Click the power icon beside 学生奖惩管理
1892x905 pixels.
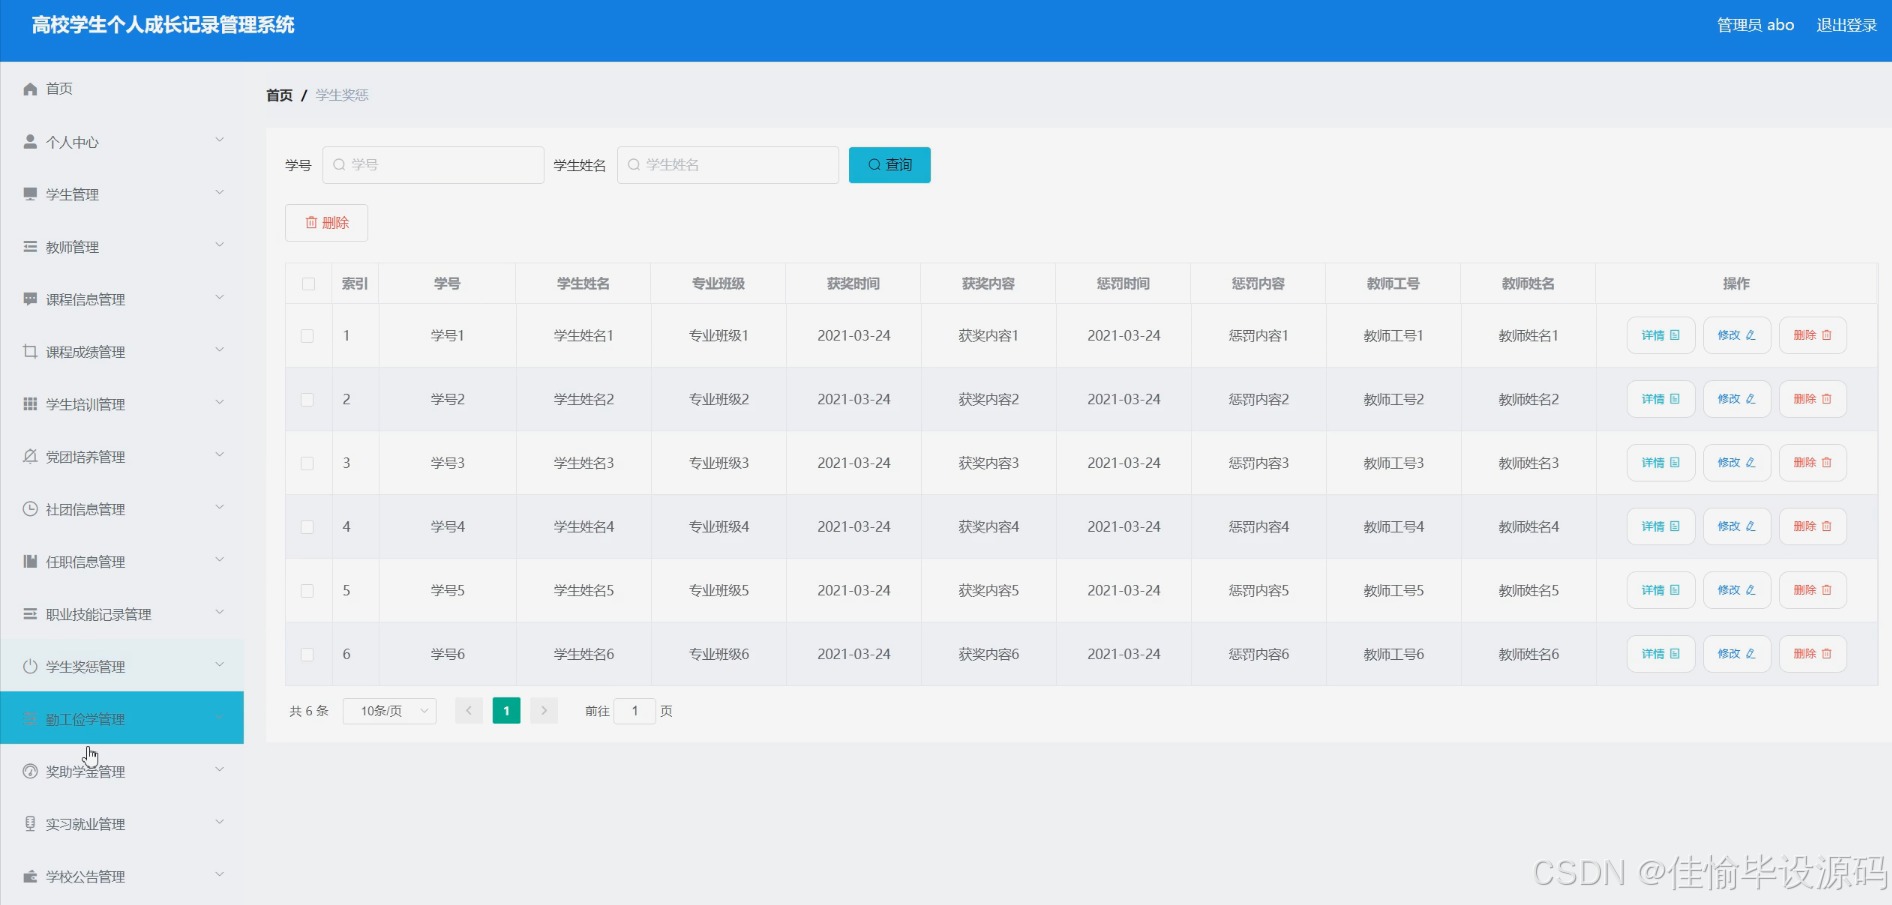click(30, 666)
